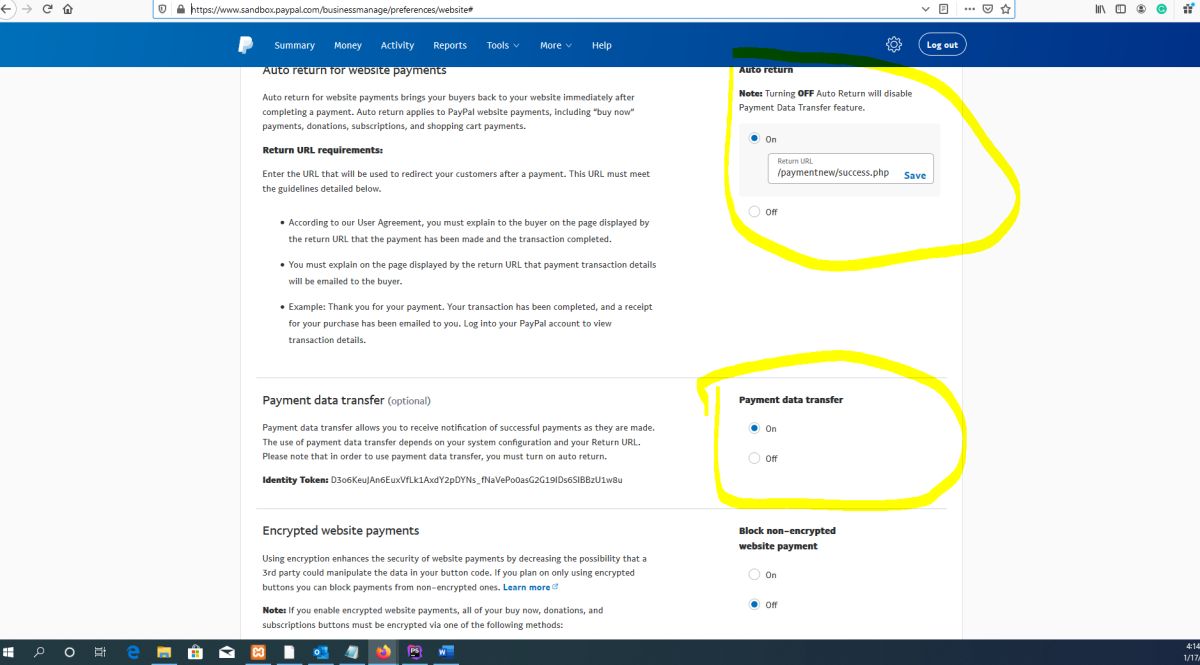
Task: Open PhpStorm from the taskbar
Action: 414,652
